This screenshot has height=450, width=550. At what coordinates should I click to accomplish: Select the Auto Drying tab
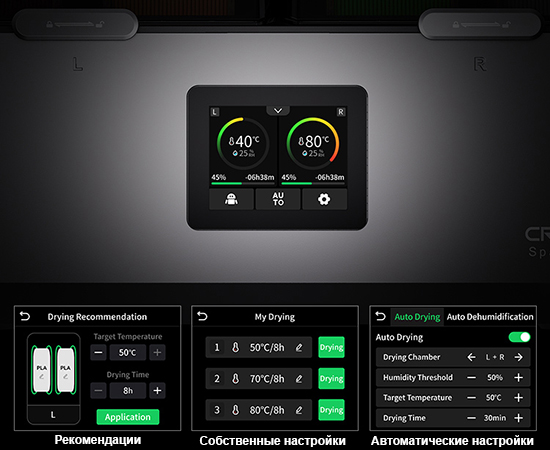(417, 317)
